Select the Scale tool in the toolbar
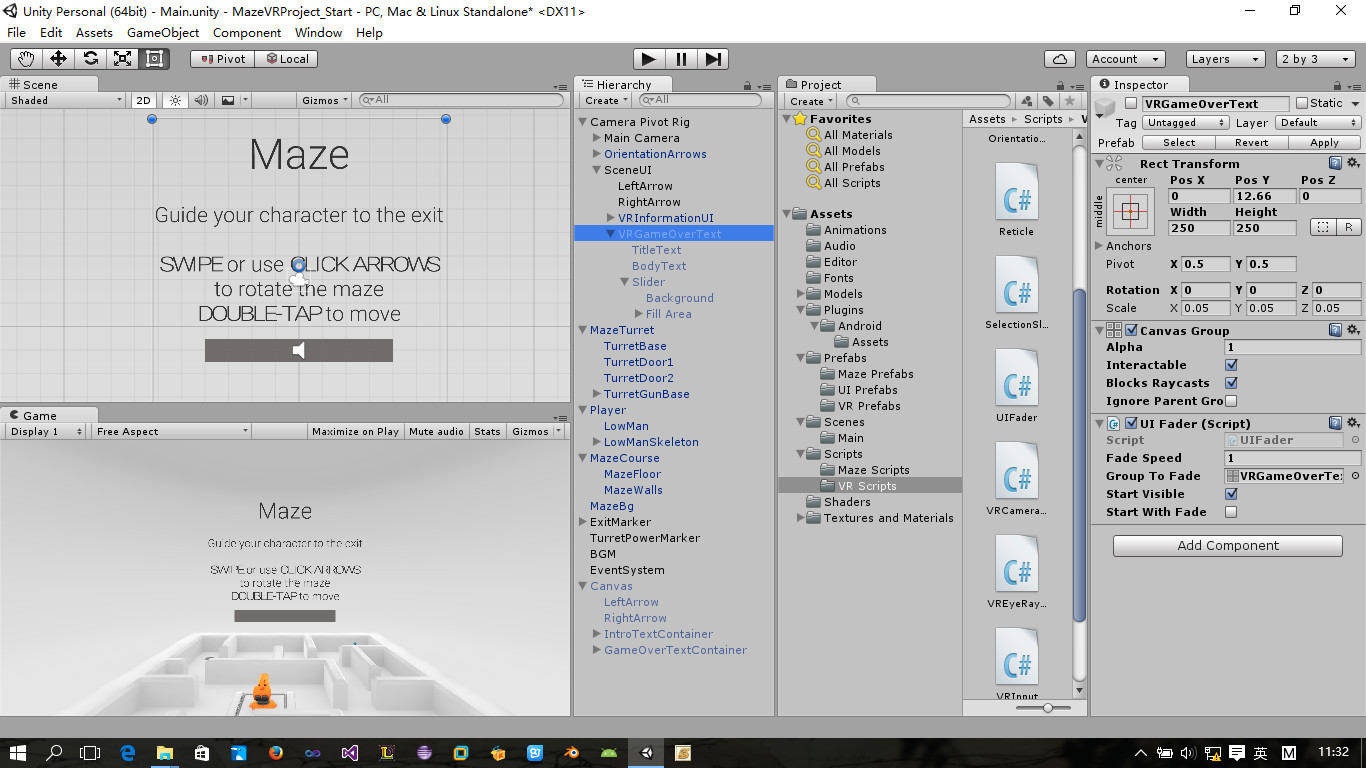Image resolution: width=1366 pixels, height=768 pixels. point(122,59)
